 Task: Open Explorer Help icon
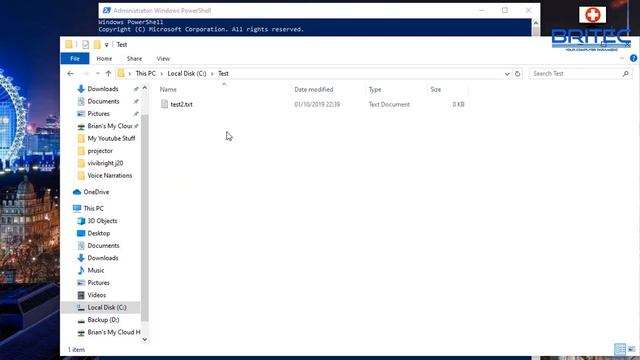[x=633, y=58]
